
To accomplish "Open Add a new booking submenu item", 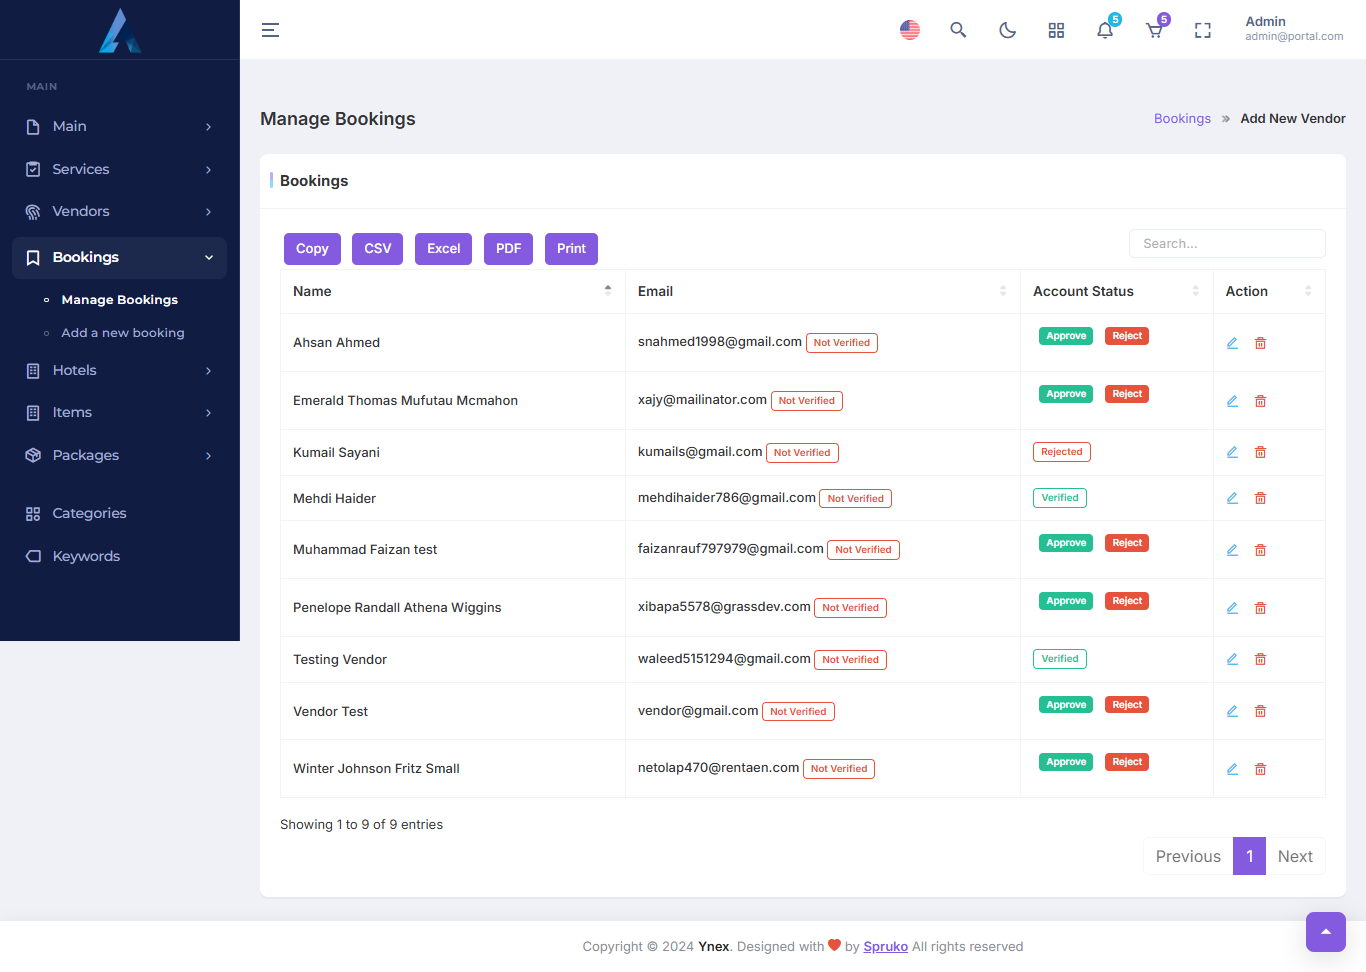I will [123, 333].
